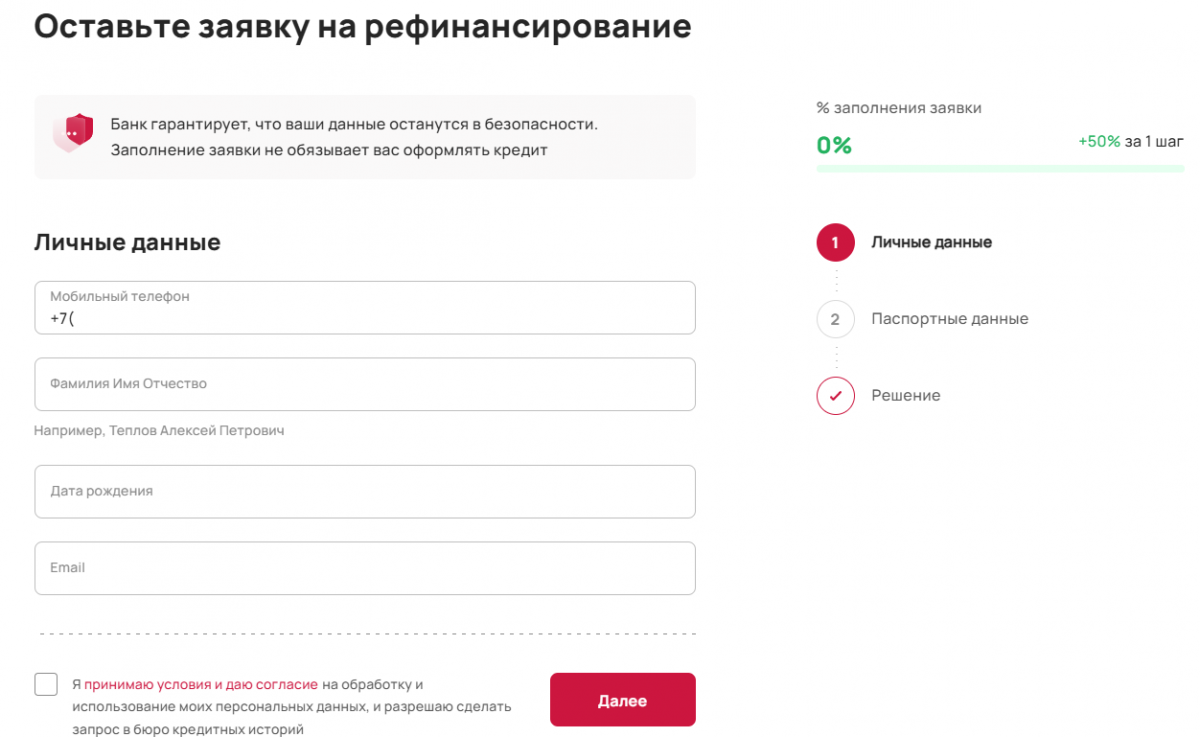Tick the personal data consent checkbox
This screenshot has width=1200, height=737.
point(46,684)
